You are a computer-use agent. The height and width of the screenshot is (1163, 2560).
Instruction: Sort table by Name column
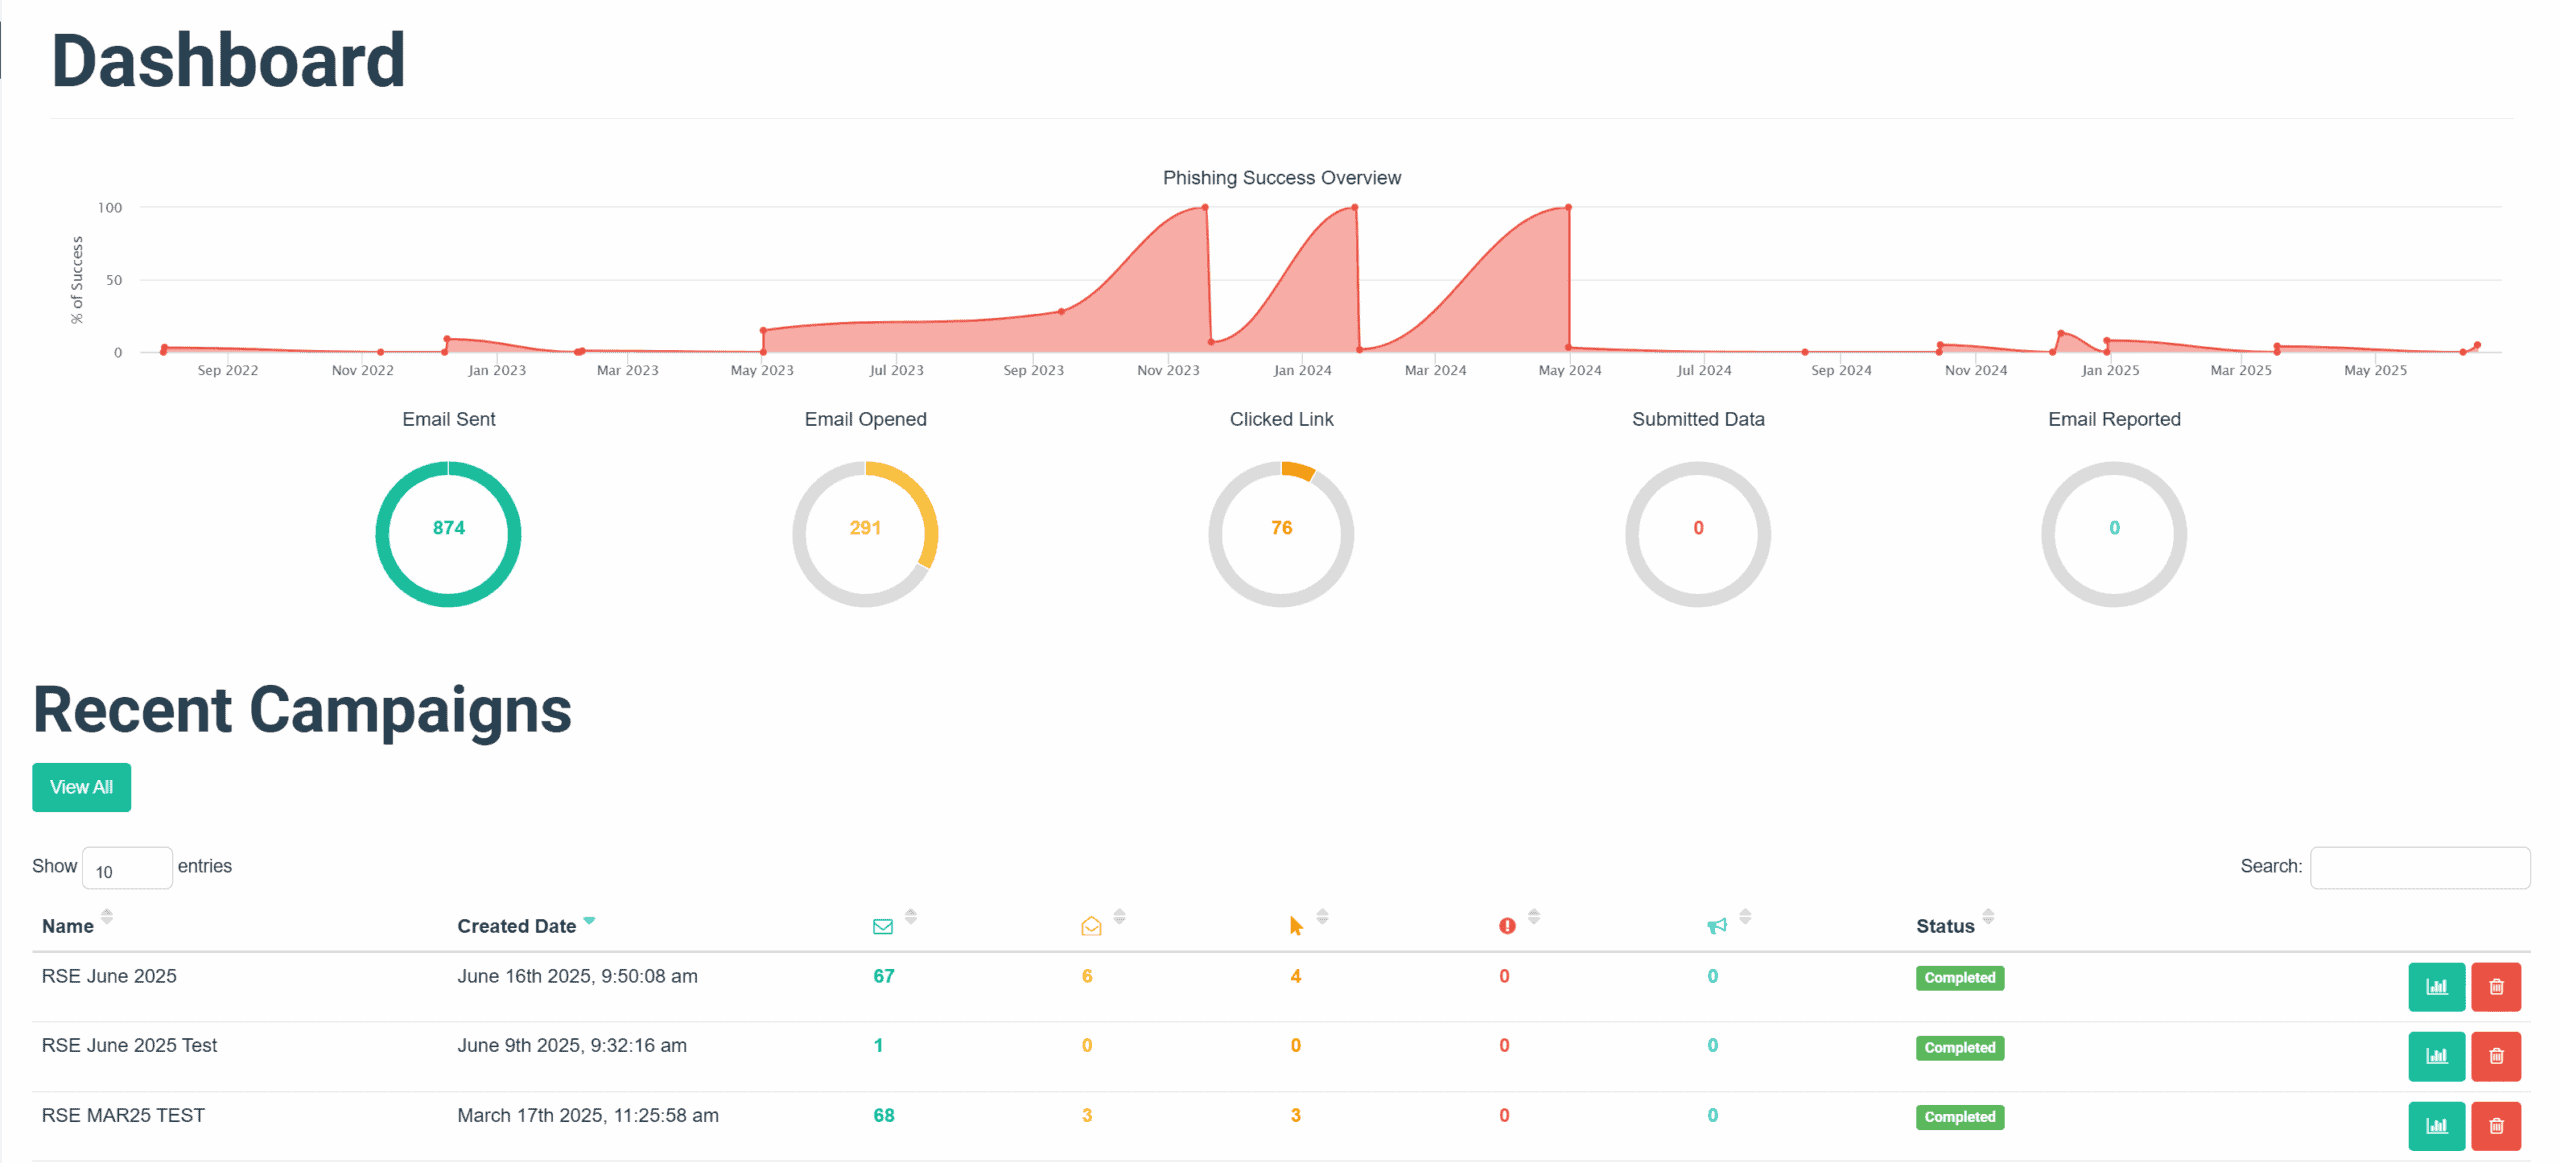[x=68, y=926]
